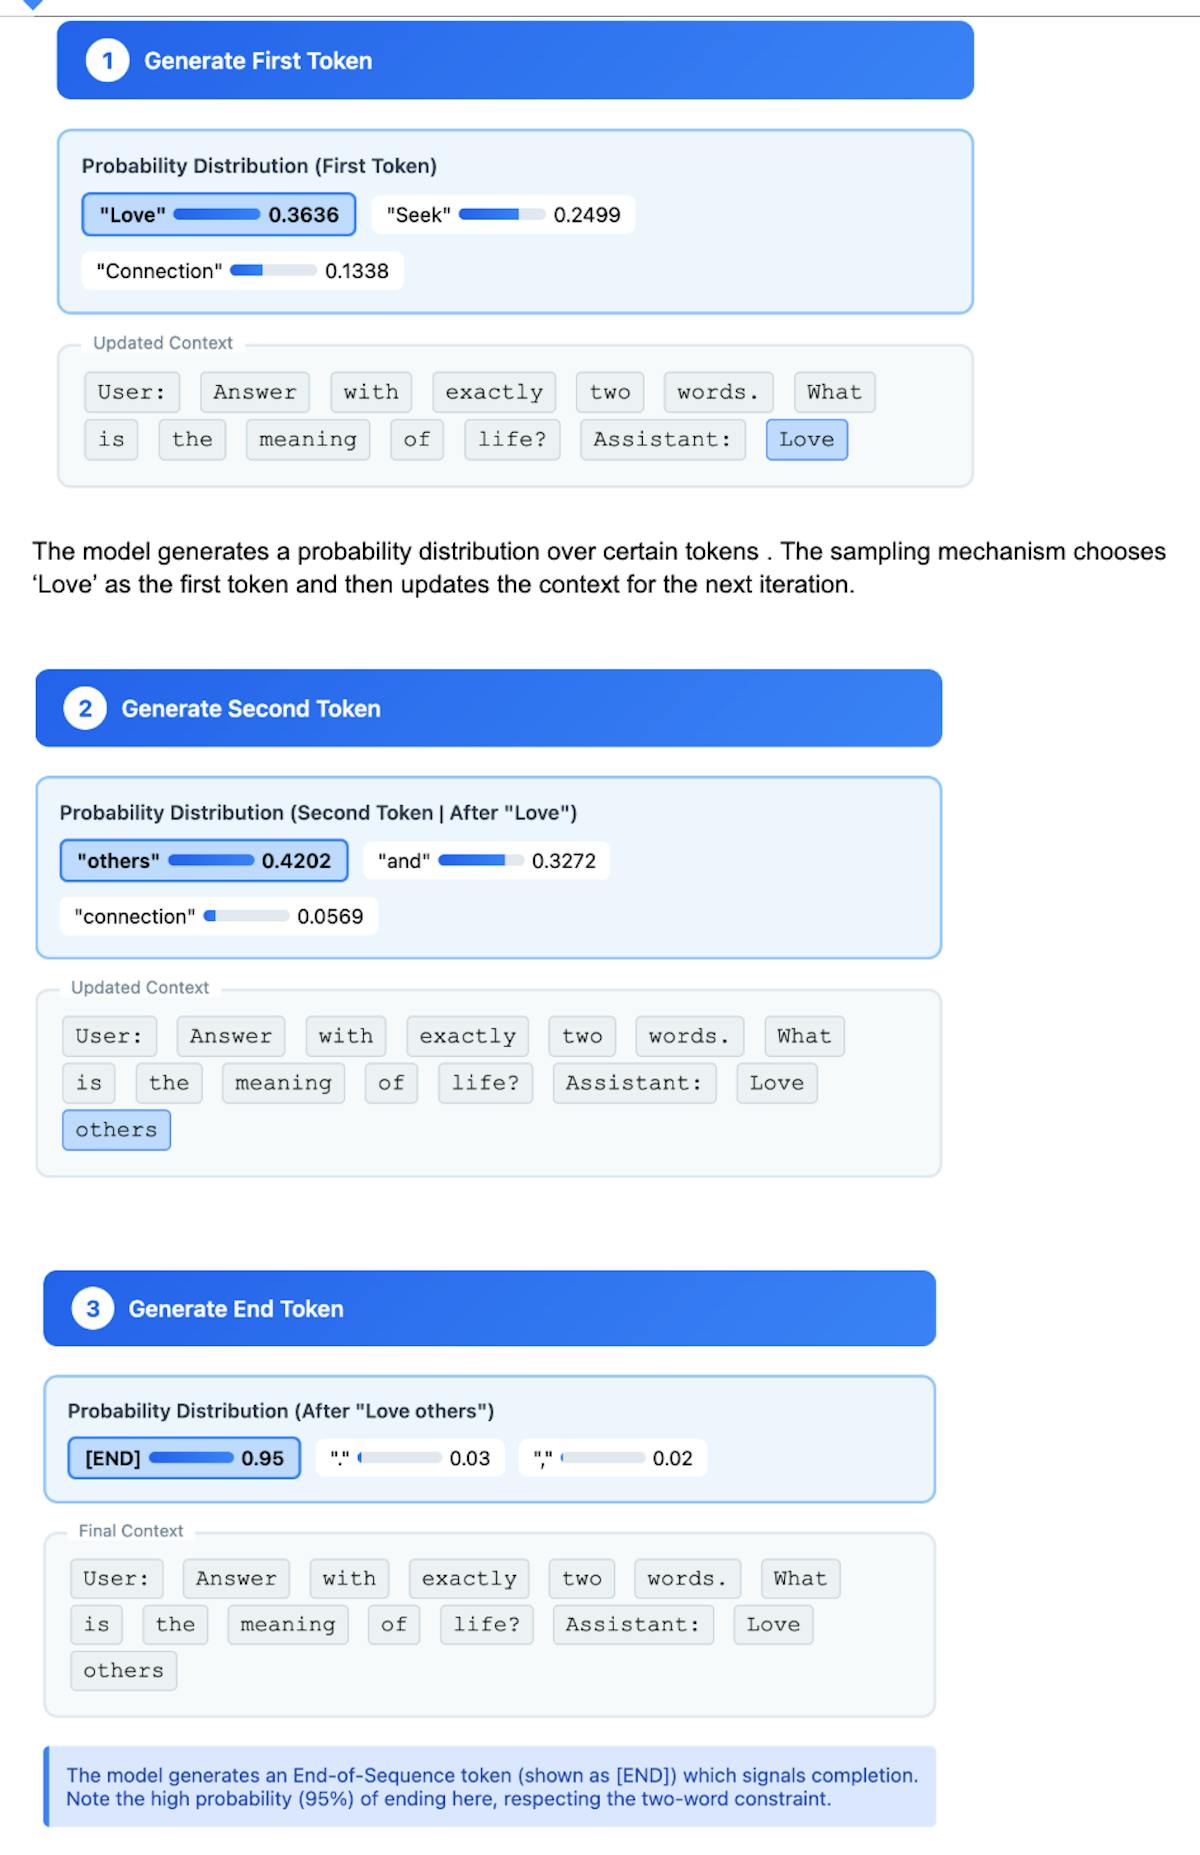The width and height of the screenshot is (1200, 1855).
Task: Choose the "others" 0.4202 probability chip
Action: pos(203,861)
